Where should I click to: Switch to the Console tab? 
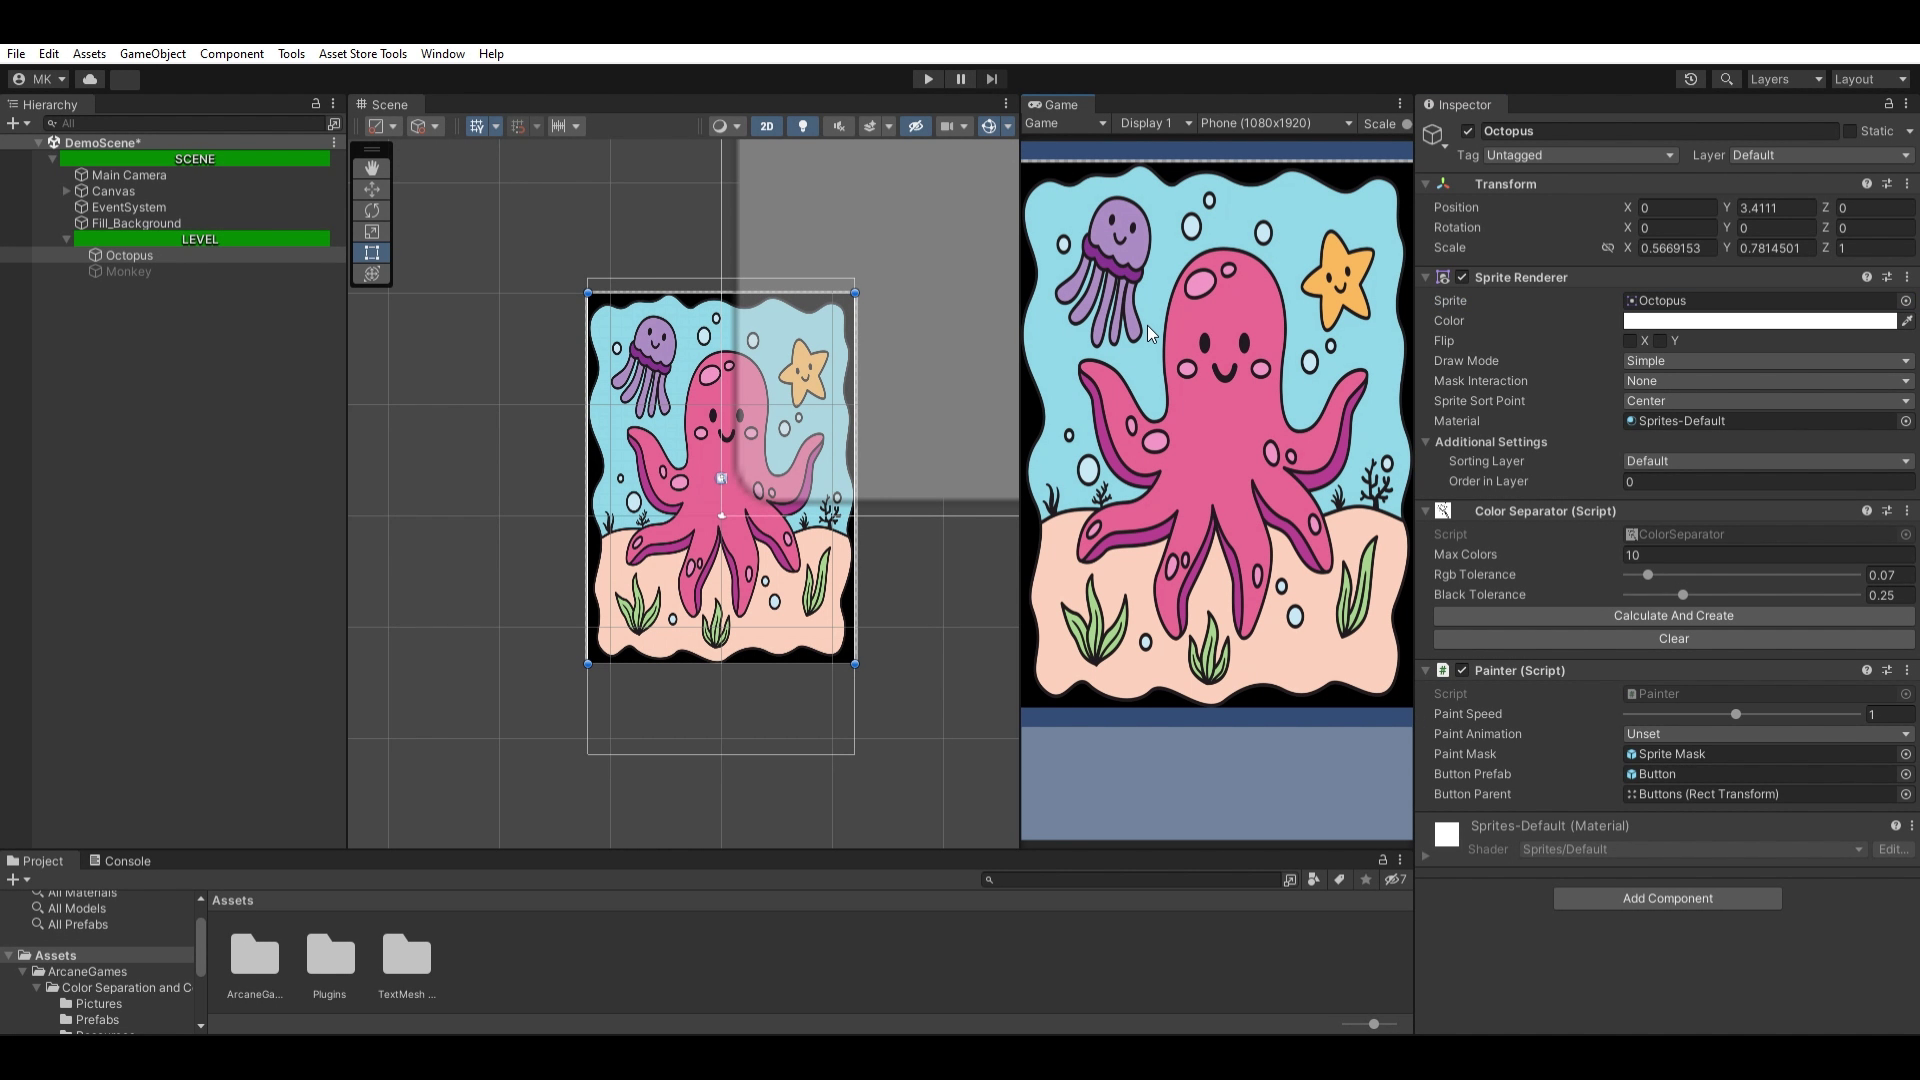pos(120,861)
